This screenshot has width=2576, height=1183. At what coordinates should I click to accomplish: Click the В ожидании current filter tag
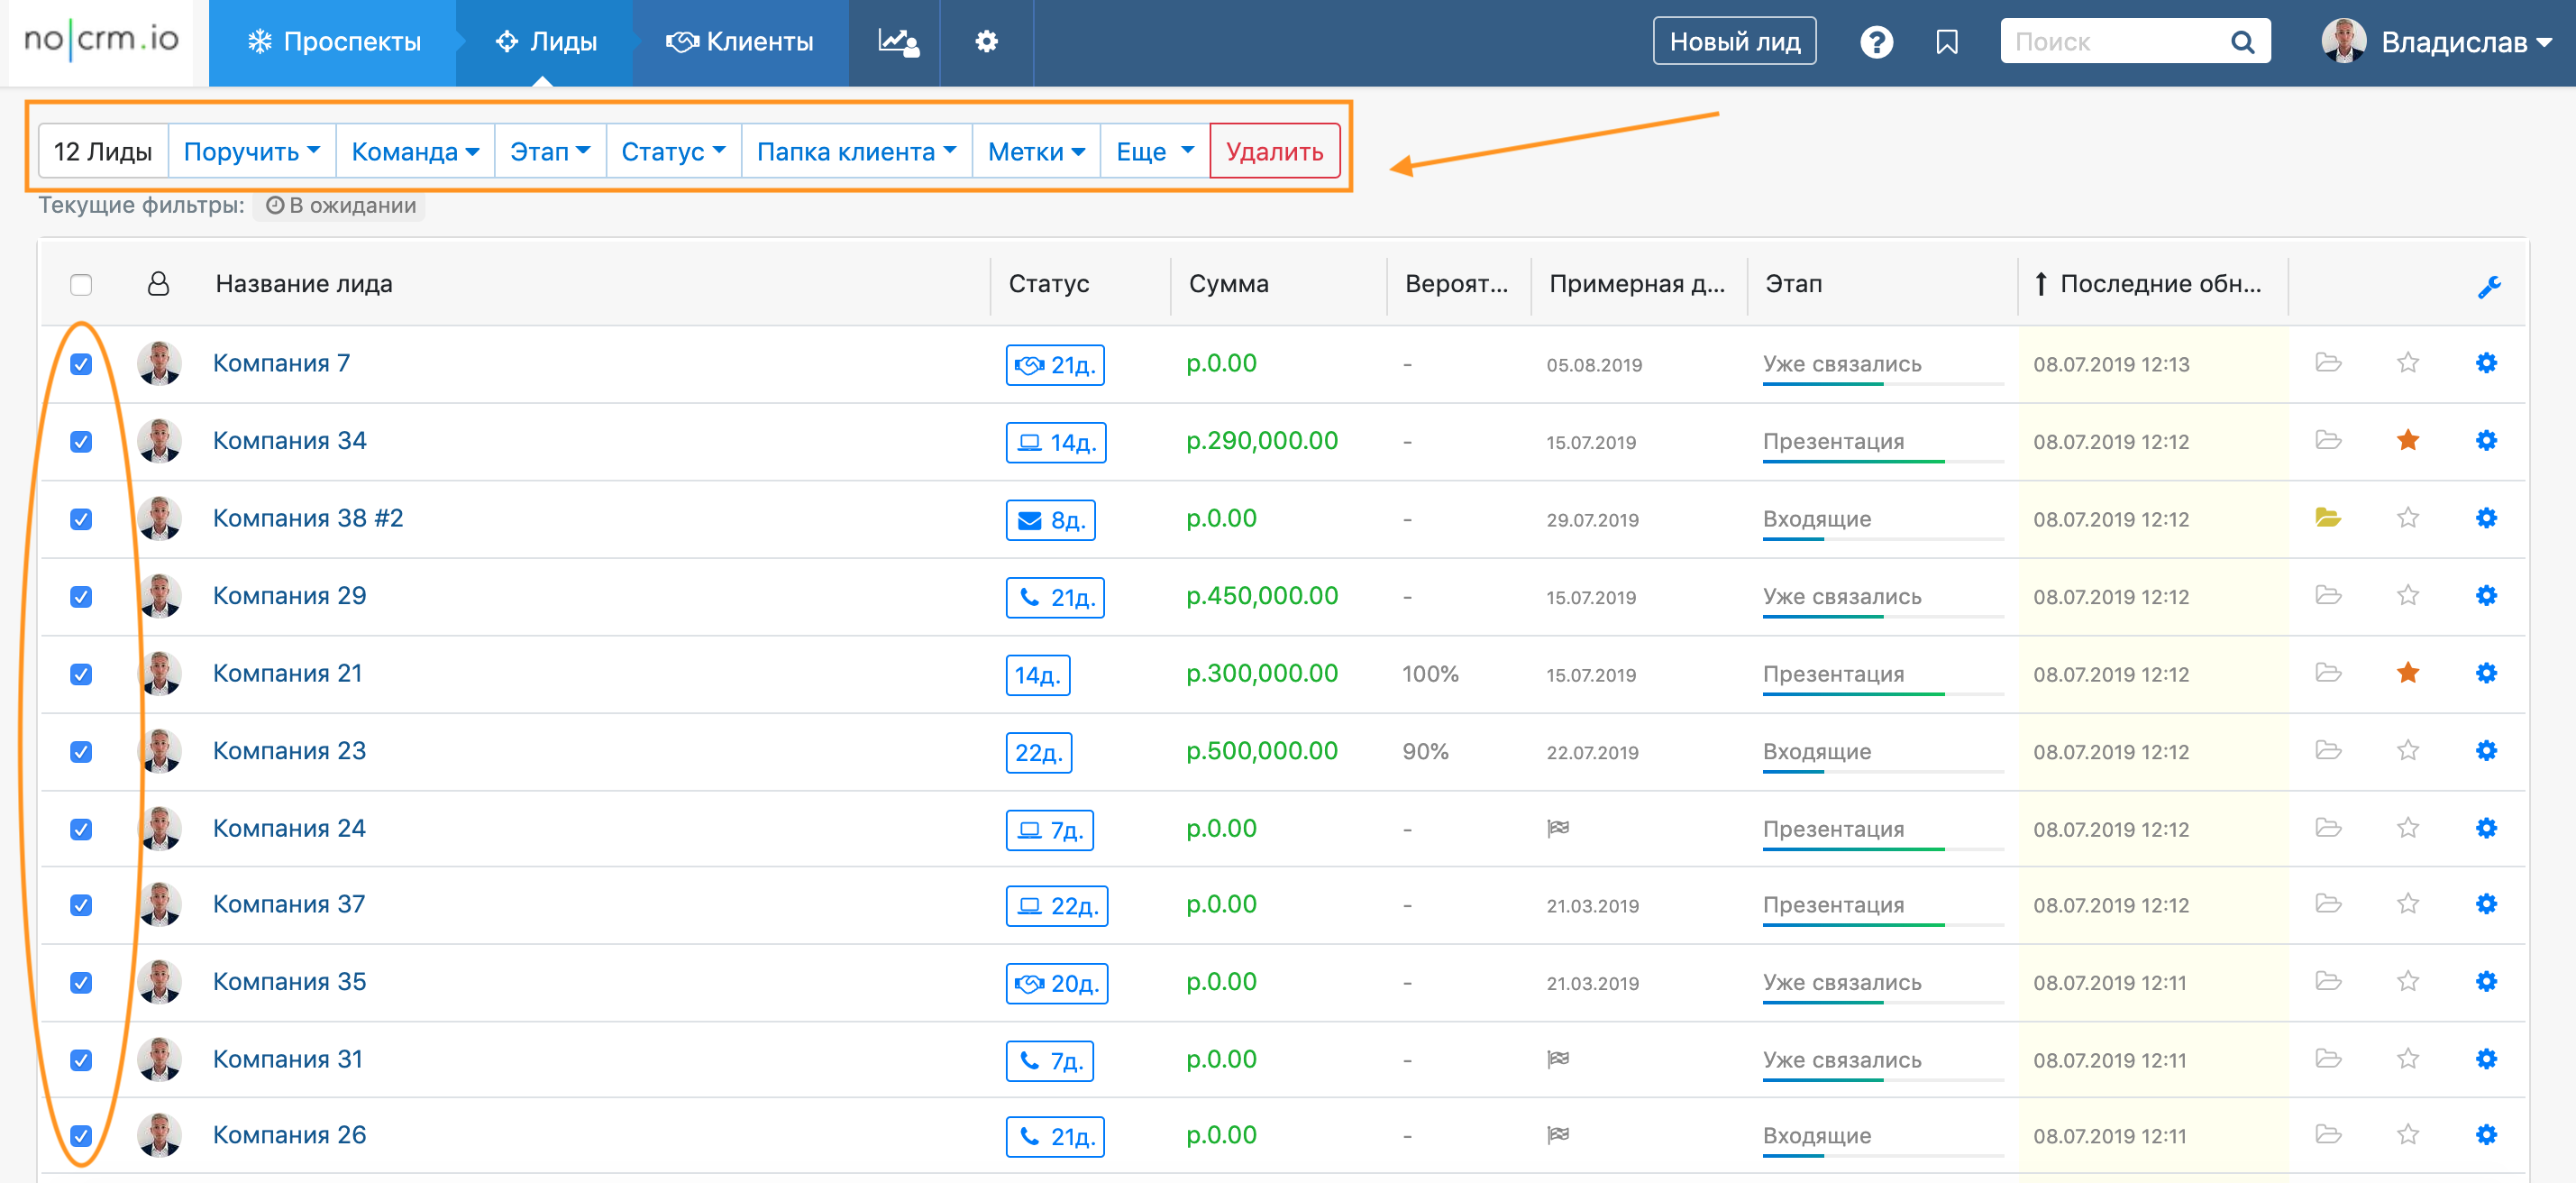tap(339, 206)
